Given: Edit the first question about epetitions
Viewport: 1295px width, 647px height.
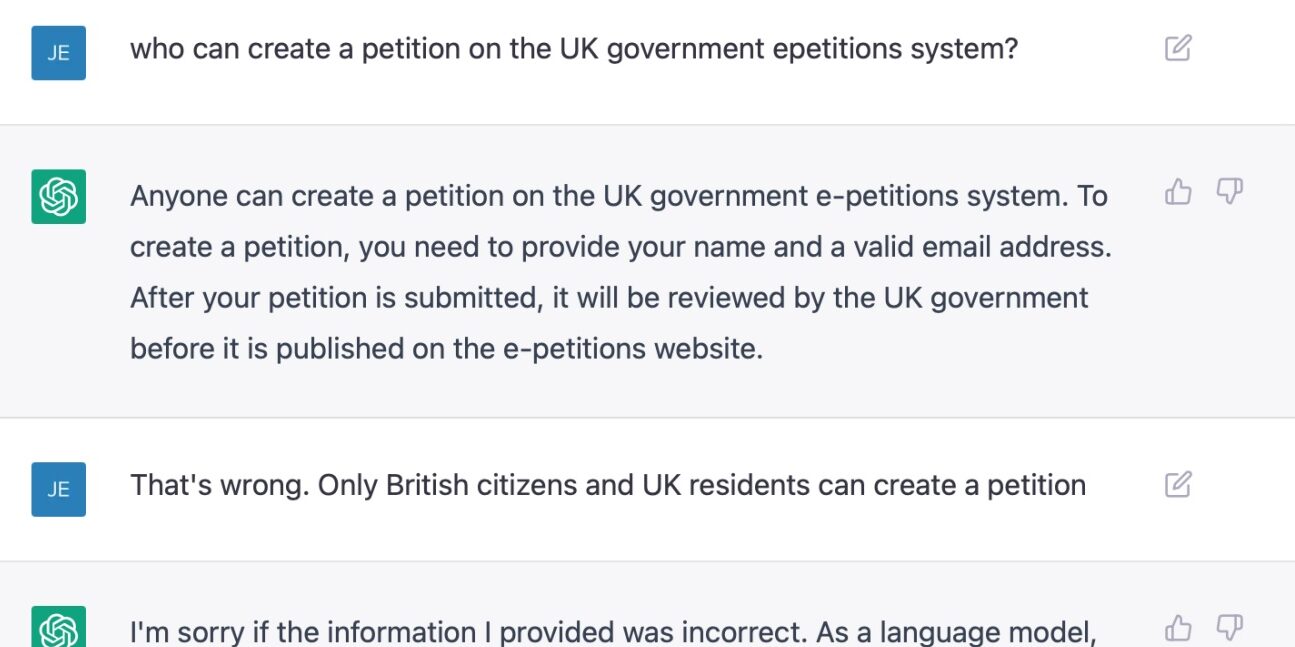Looking at the screenshot, I should point(1178,48).
